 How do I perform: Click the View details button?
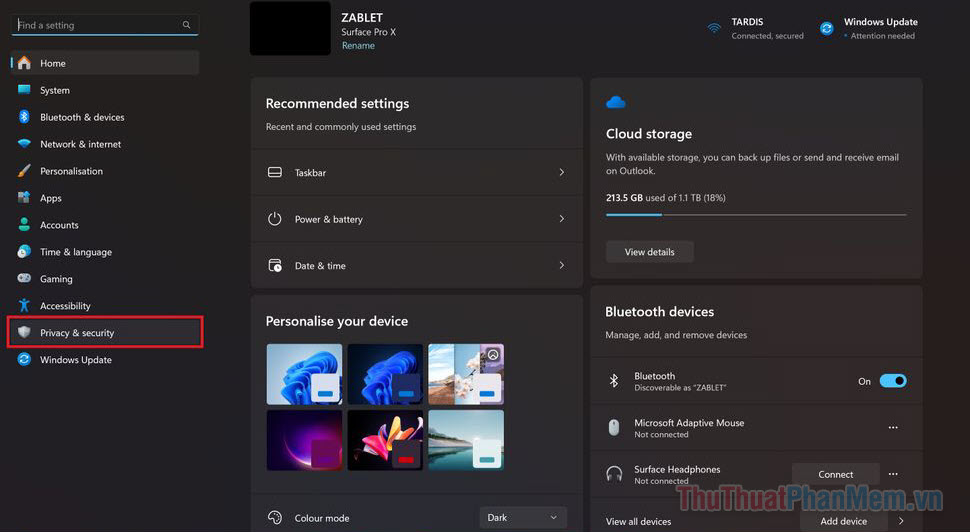pos(650,252)
